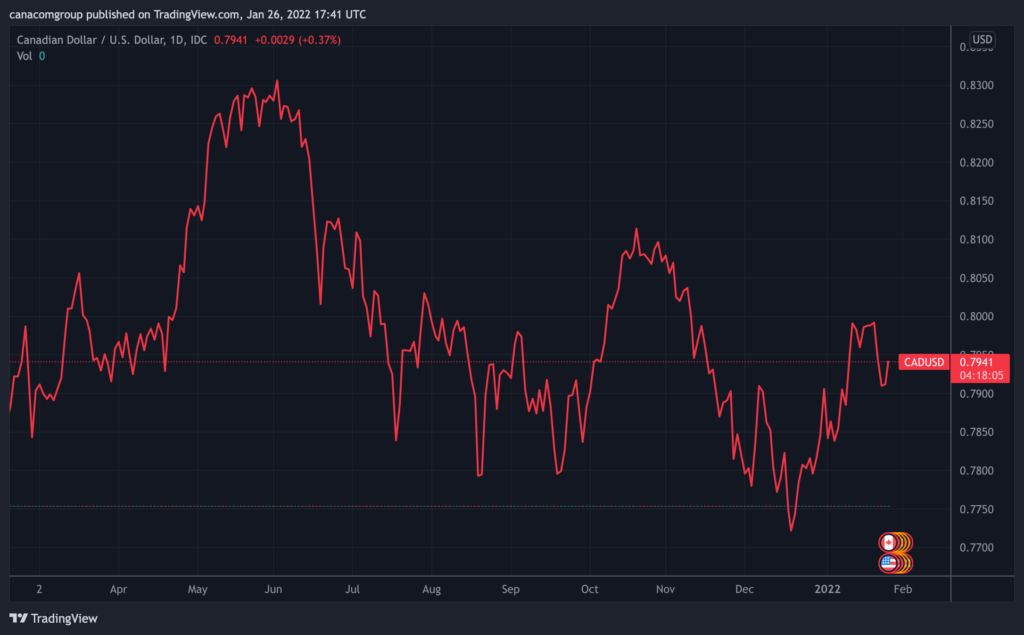Click the US flag event icon

point(887,563)
